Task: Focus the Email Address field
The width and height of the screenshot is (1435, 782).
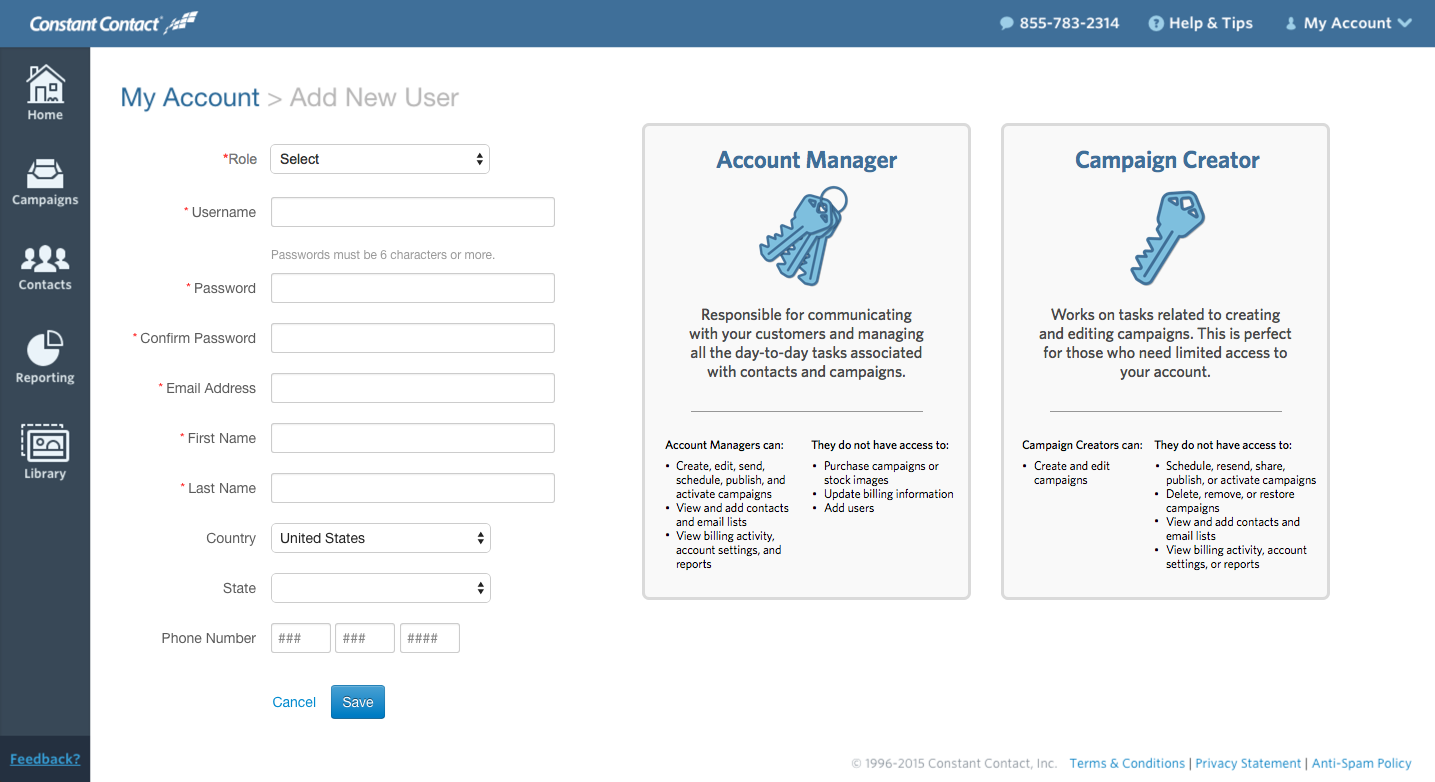Action: [413, 388]
